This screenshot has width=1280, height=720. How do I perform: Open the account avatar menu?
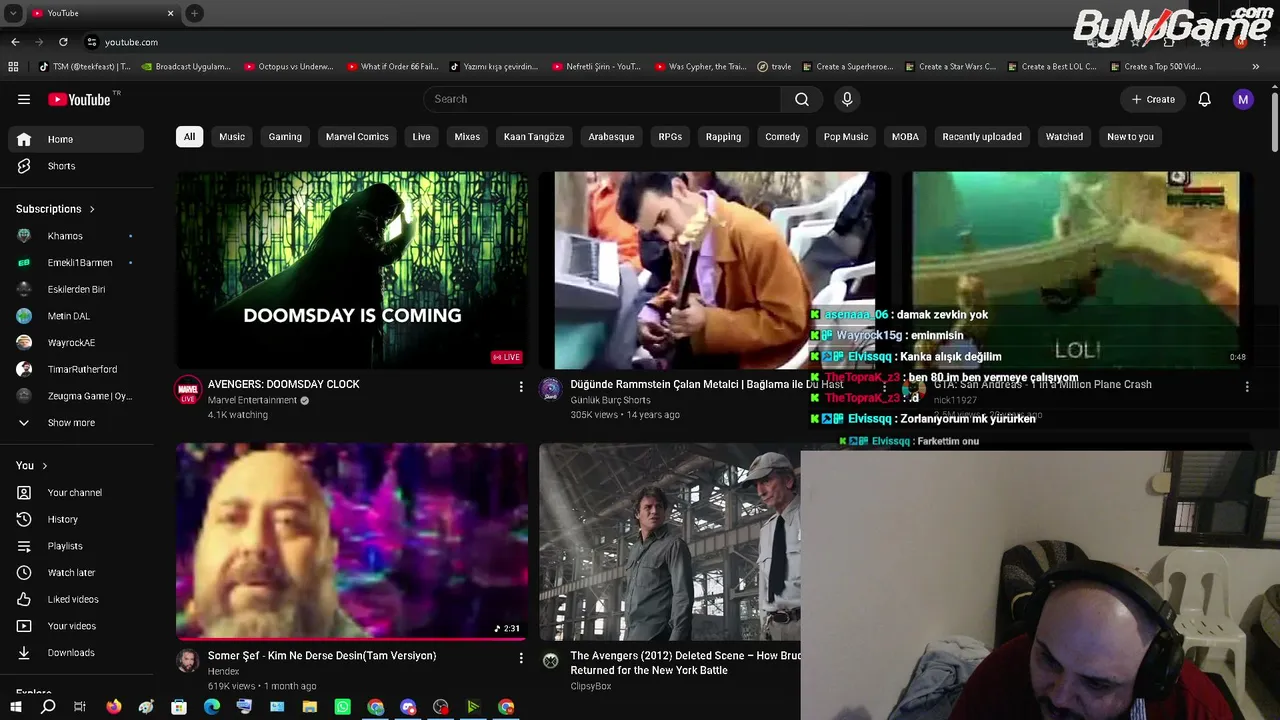tap(1243, 99)
